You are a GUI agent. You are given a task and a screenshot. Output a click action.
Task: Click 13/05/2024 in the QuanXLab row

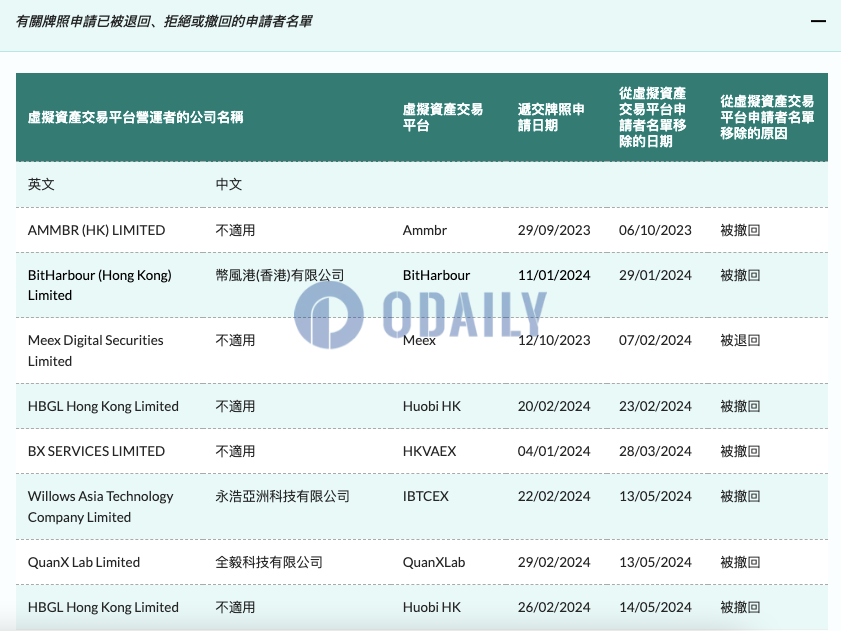[655, 562]
